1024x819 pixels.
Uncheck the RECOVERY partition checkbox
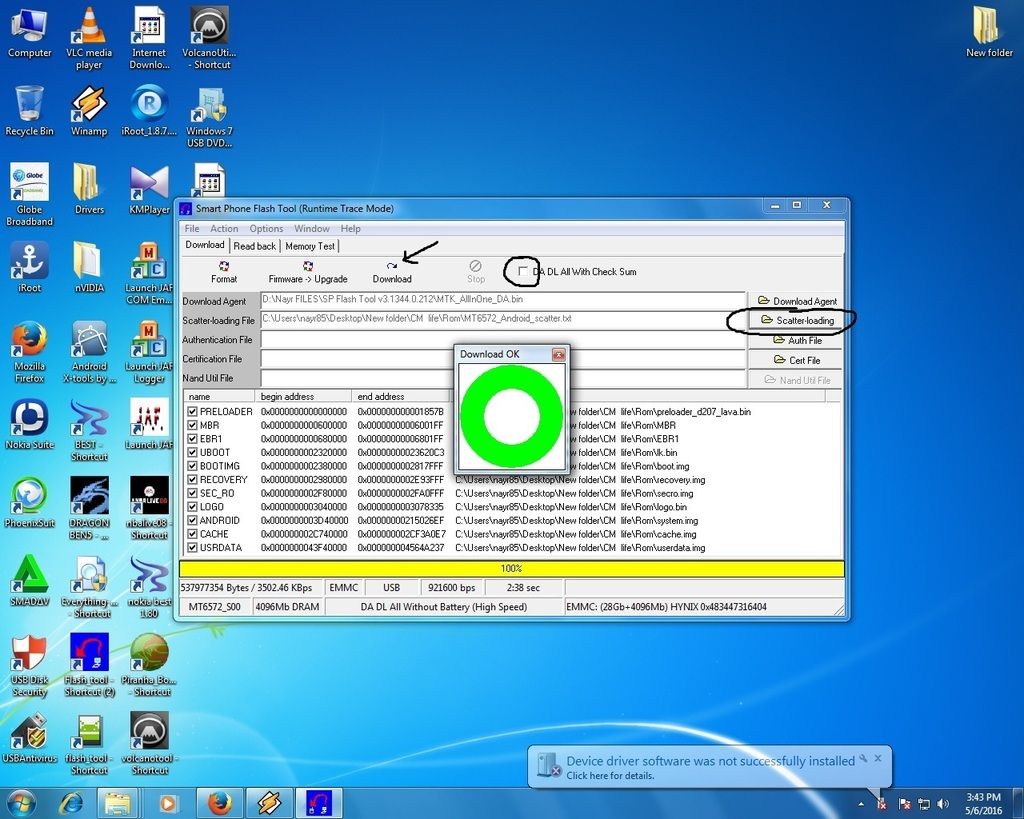(192, 480)
